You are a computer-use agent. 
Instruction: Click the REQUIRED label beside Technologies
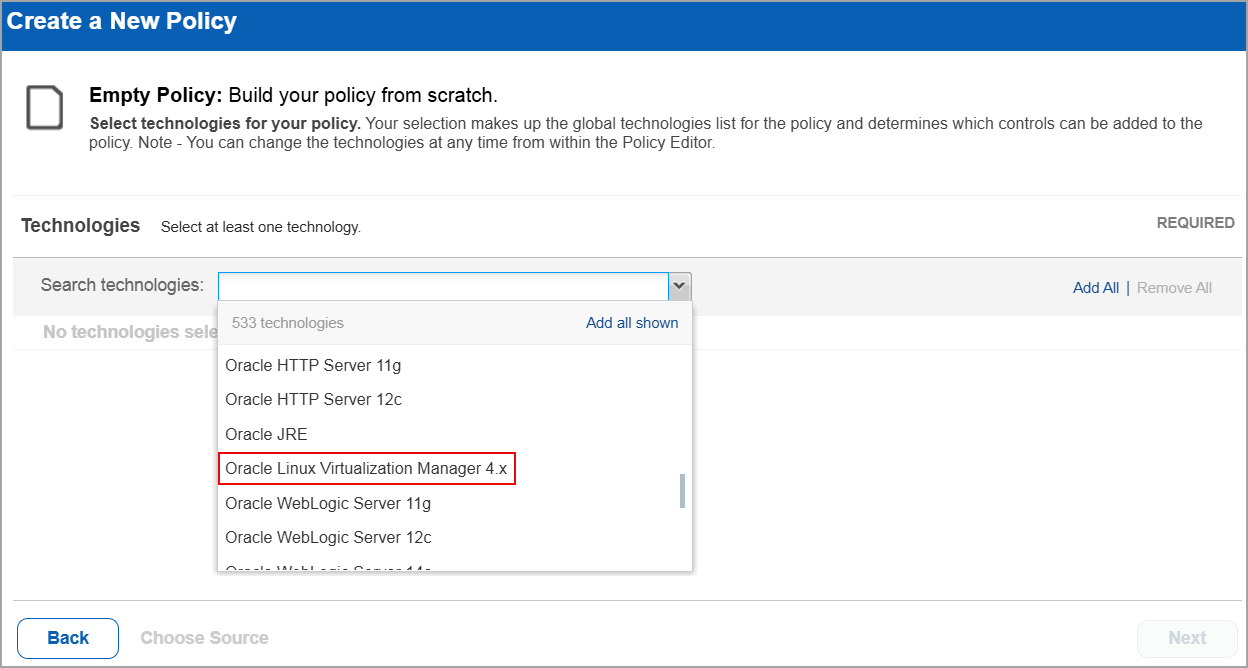pyautogui.click(x=1195, y=223)
